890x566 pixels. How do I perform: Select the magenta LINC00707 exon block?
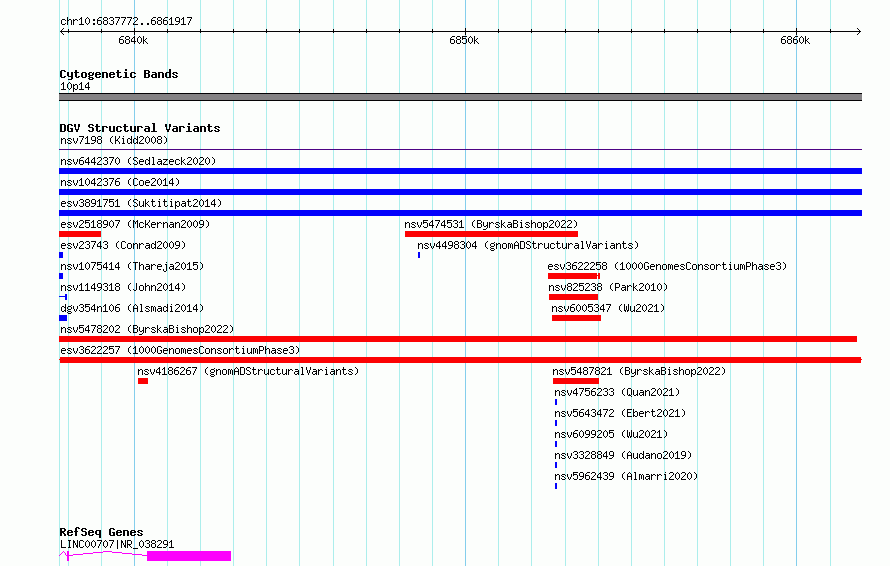click(x=189, y=556)
